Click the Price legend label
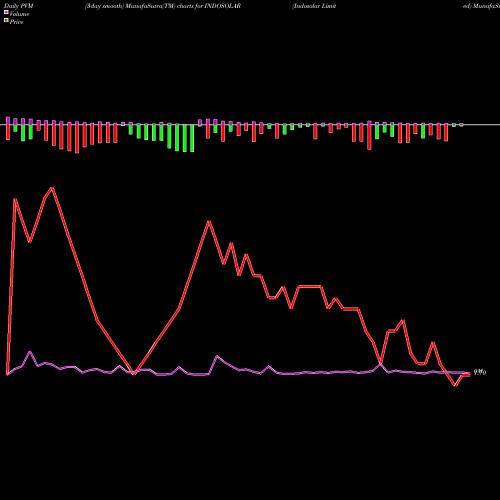500x500 pixels. 16,22
